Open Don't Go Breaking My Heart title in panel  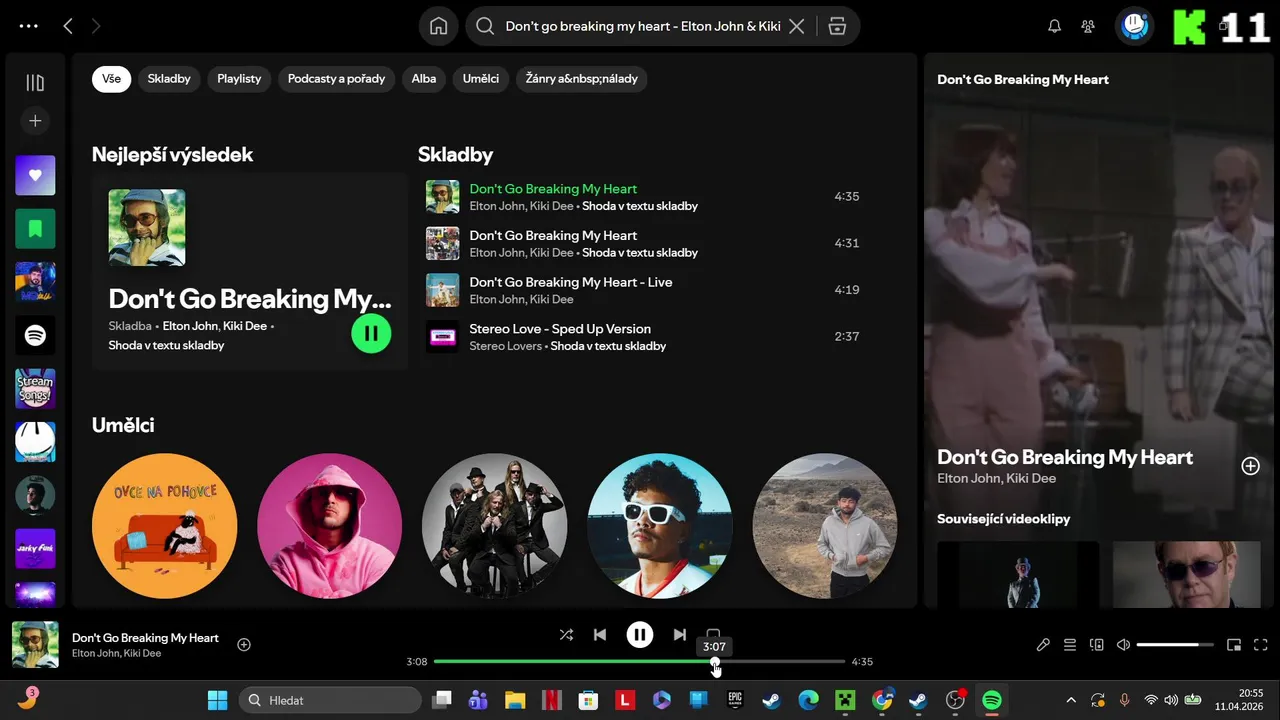pos(1065,458)
